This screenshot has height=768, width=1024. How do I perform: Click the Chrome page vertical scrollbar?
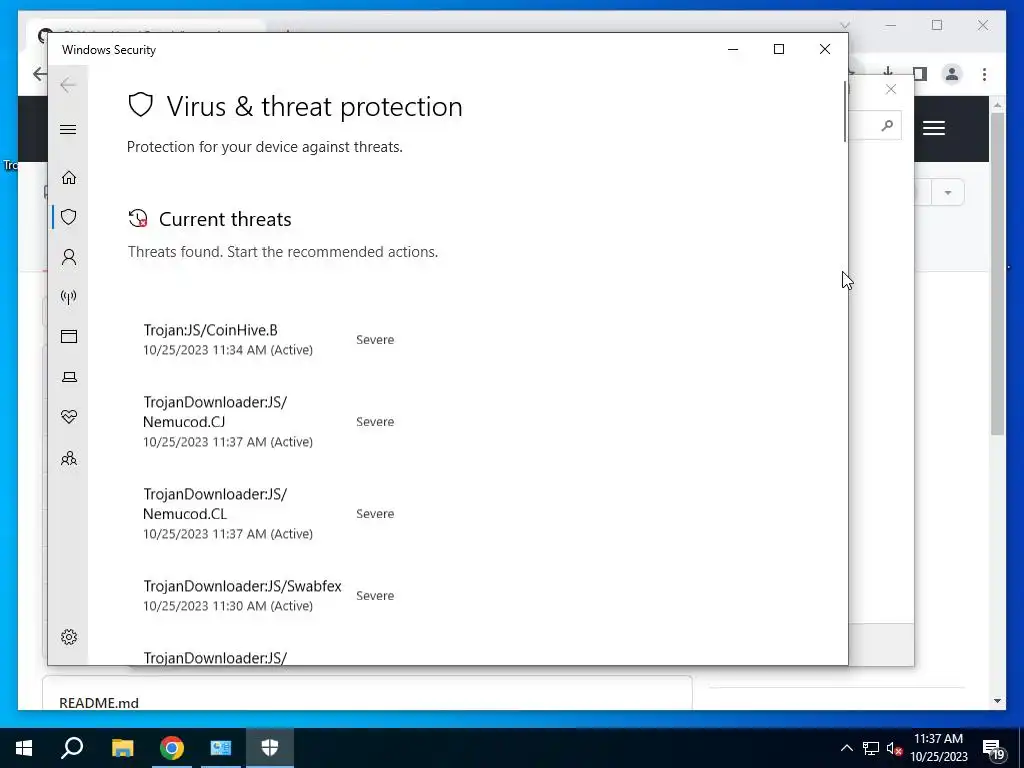click(997, 274)
